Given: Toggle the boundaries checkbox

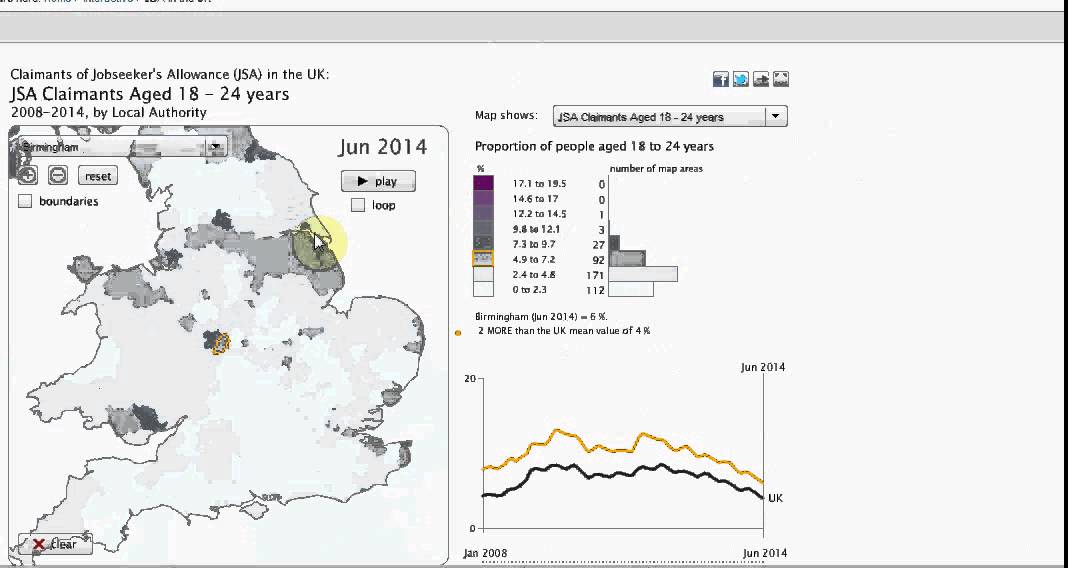Looking at the screenshot, I should click(x=25, y=202).
